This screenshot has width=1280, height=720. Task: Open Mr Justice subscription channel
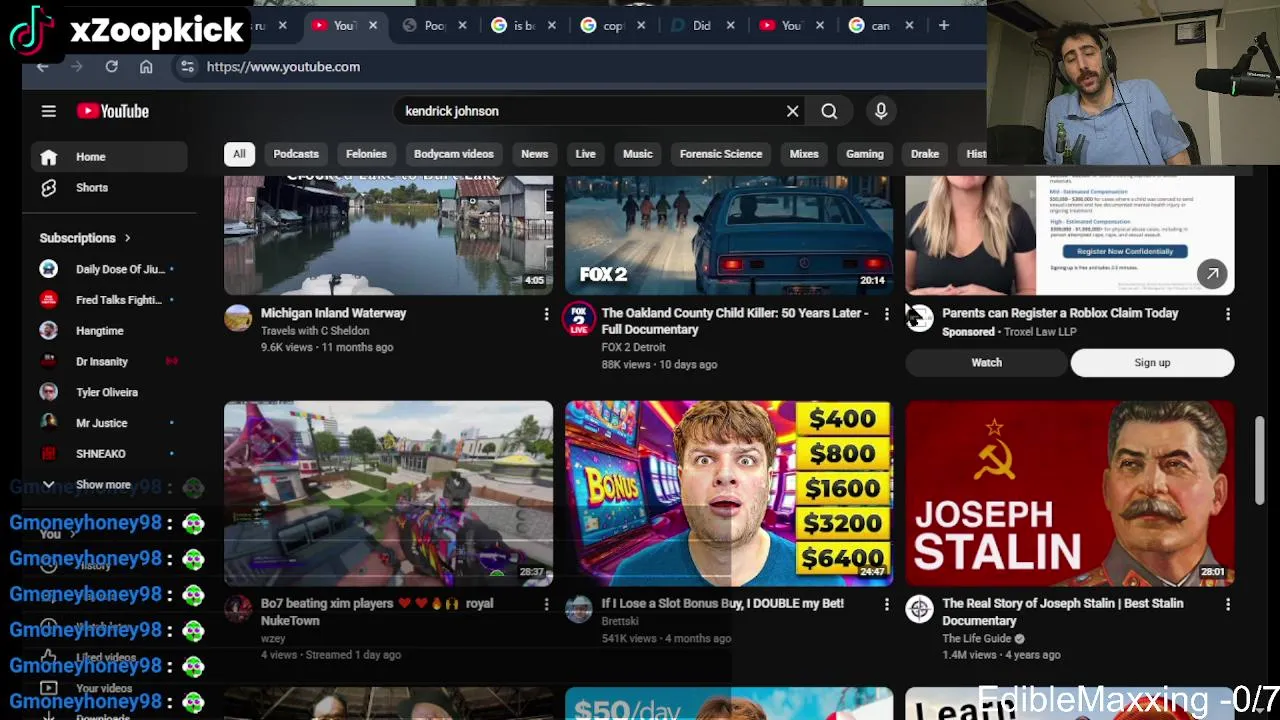(107, 423)
